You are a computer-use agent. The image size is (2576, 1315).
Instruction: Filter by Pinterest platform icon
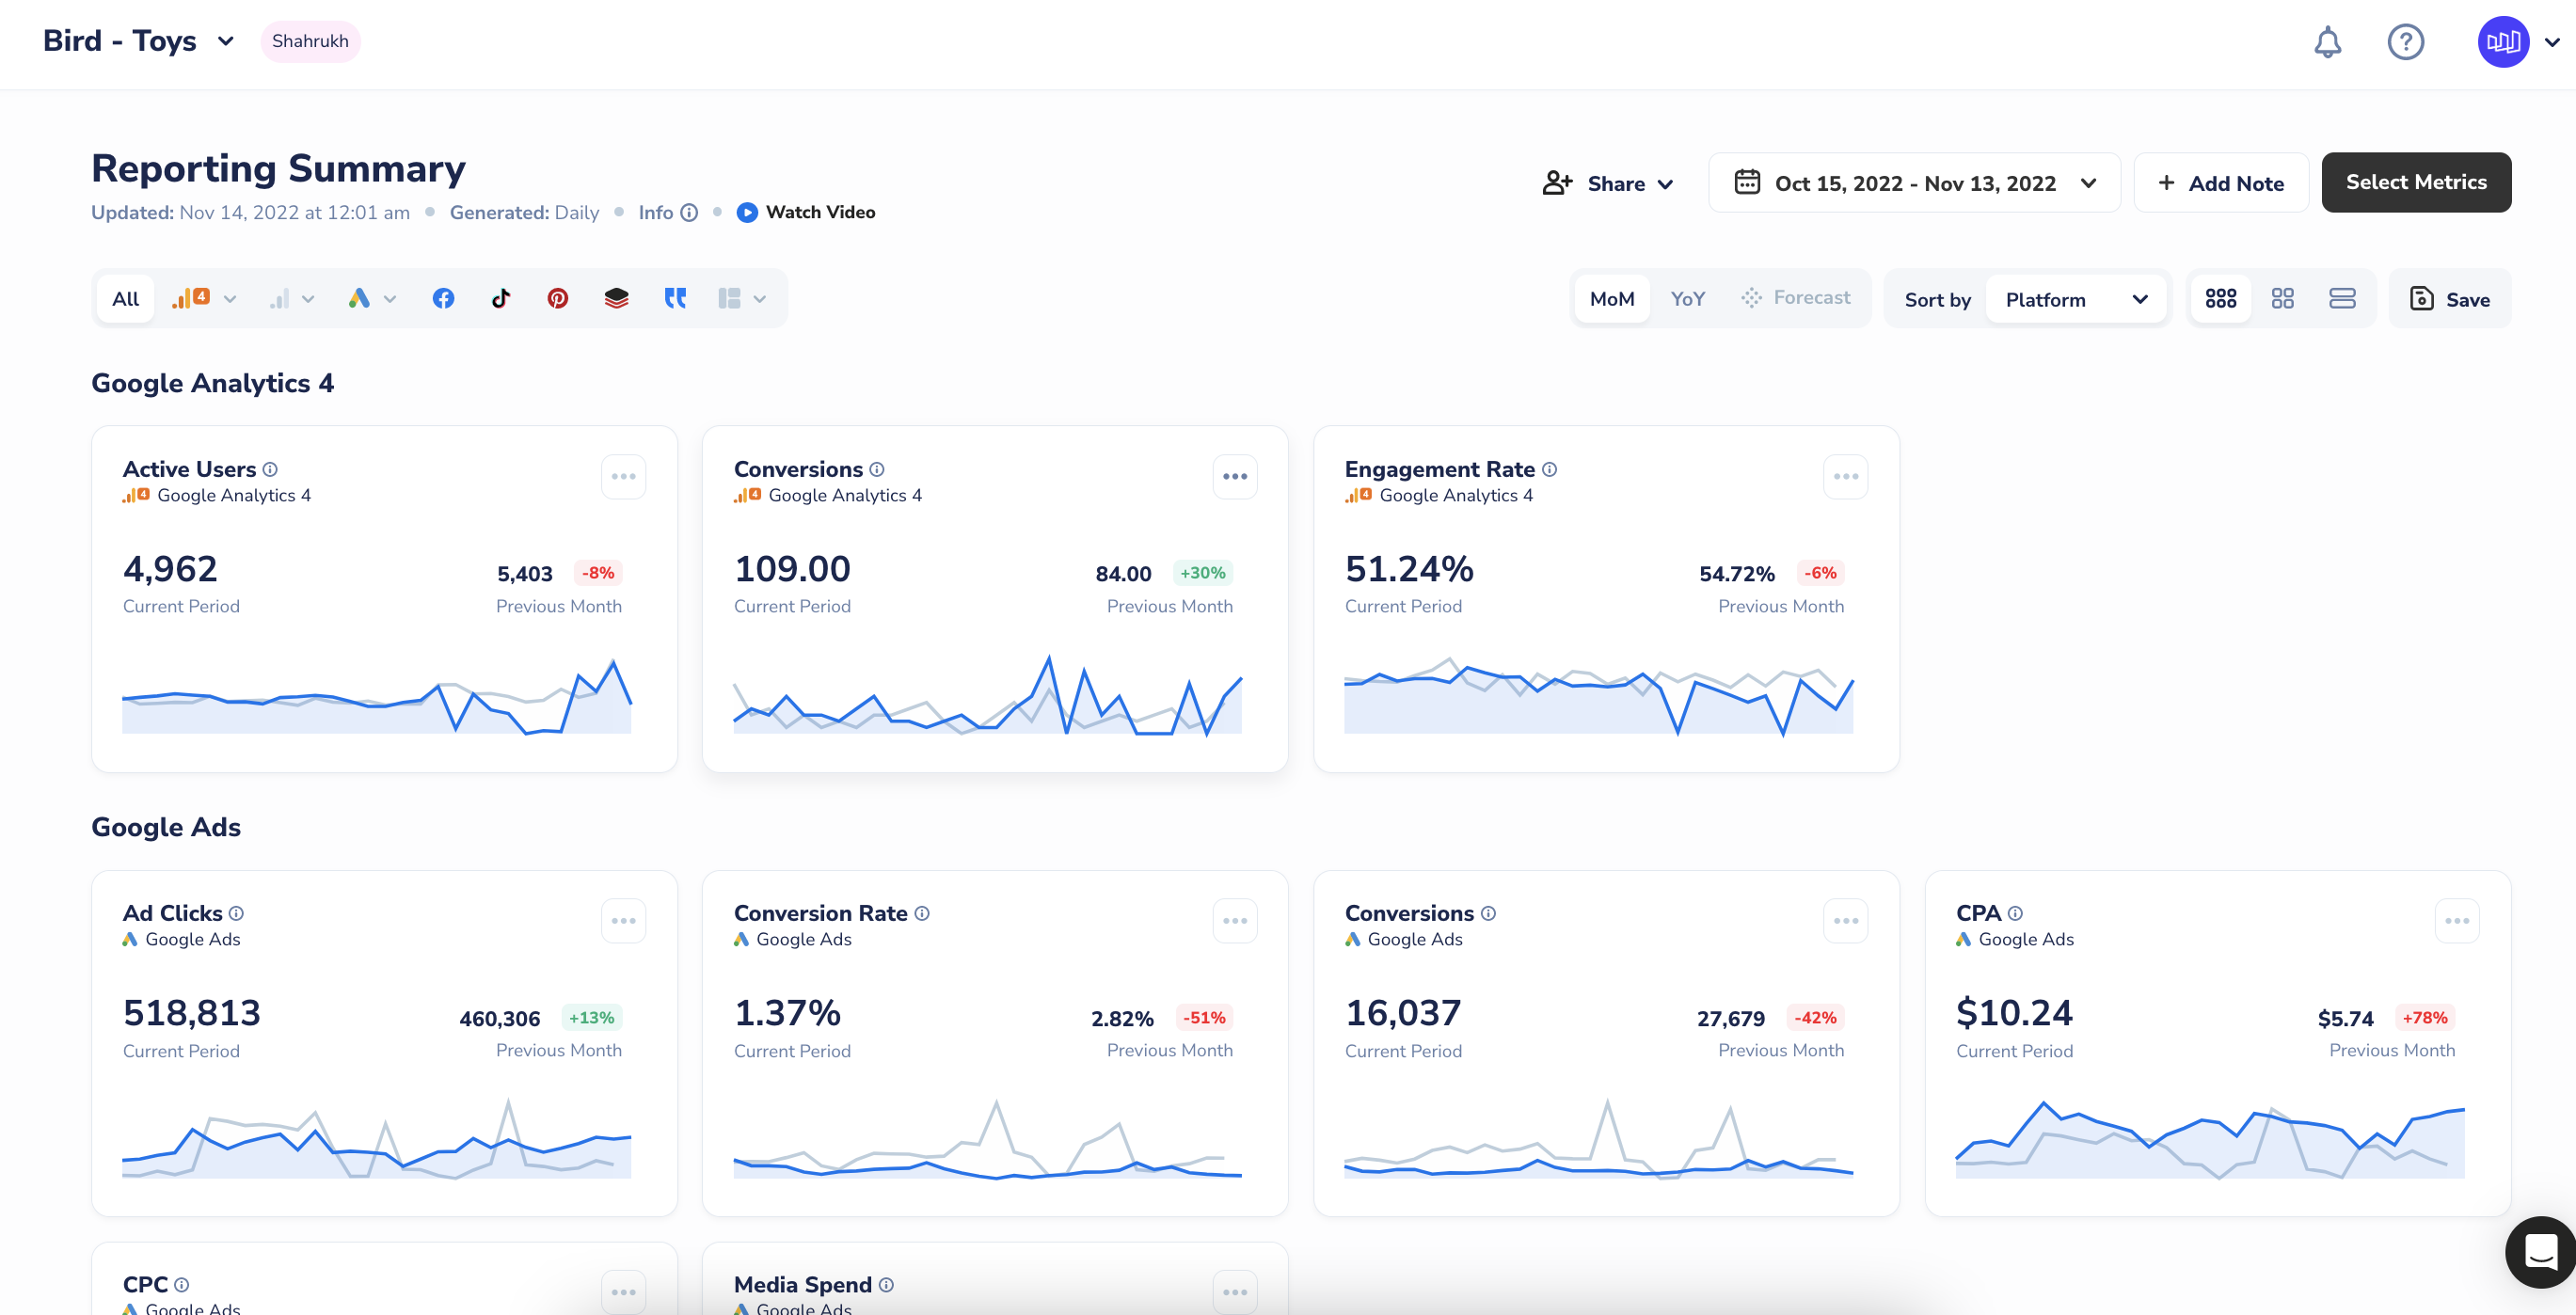[x=558, y=298]
